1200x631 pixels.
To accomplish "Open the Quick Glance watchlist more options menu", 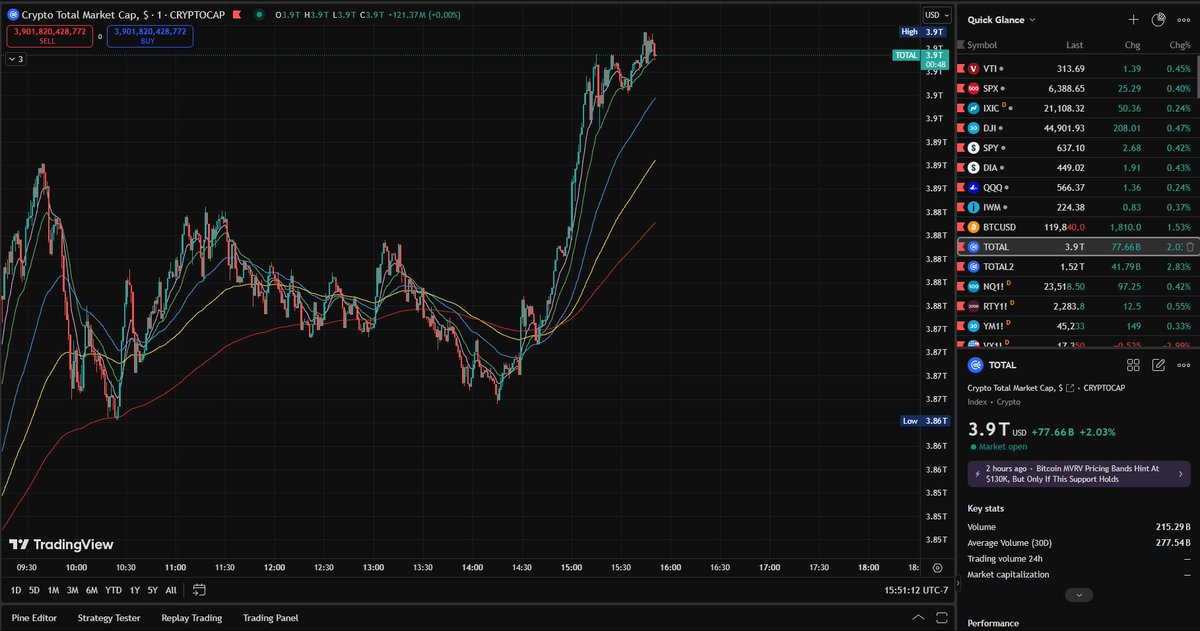I will 1185,19.
